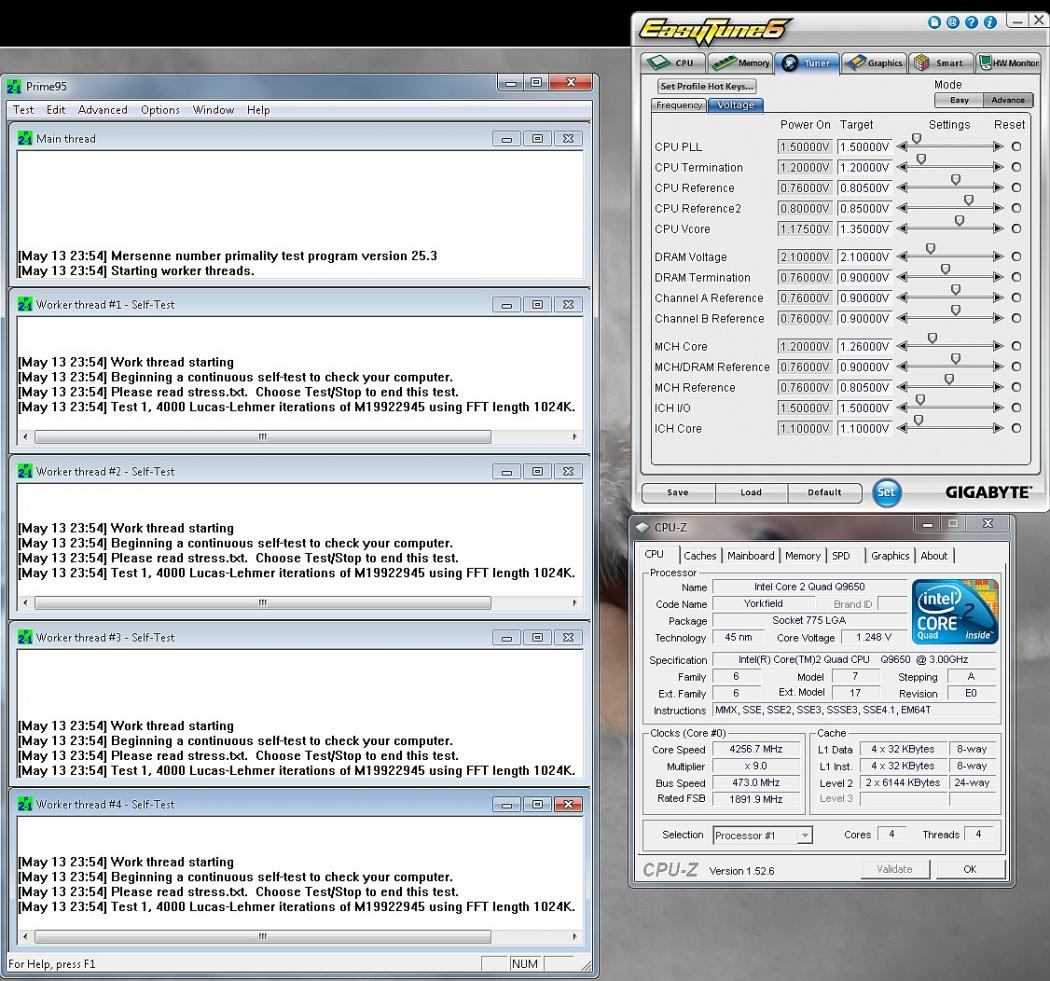1050x981 pixels.
Task: Click the DRAM Voltage slider handle
Action: [x=930, y=249]
